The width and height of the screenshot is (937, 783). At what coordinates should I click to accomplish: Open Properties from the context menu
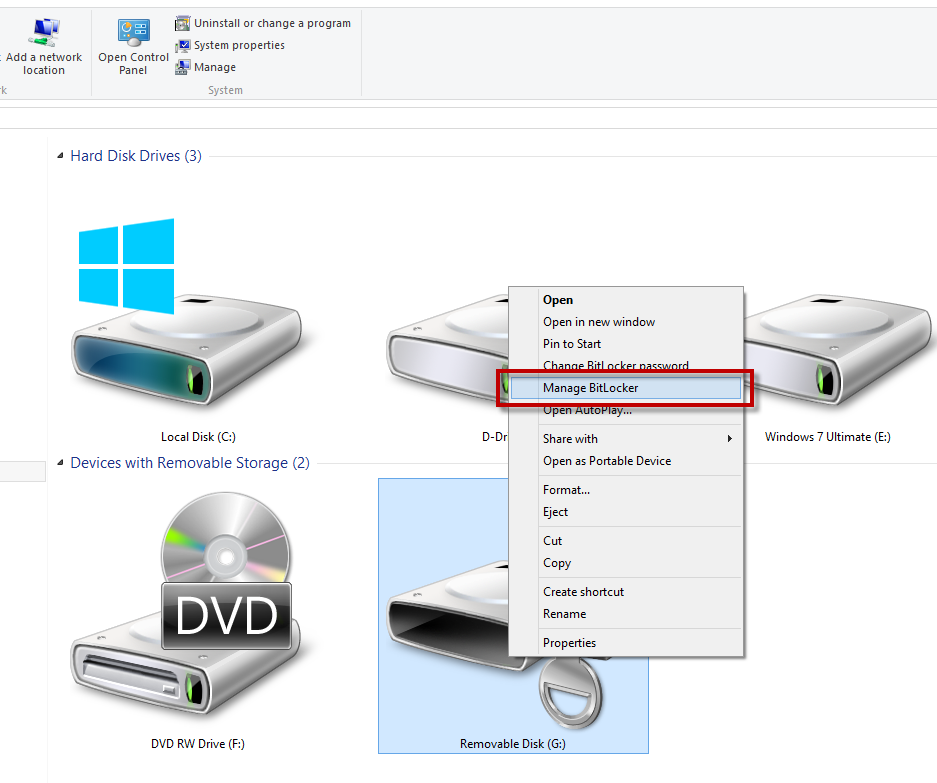(x=626, y=643)
